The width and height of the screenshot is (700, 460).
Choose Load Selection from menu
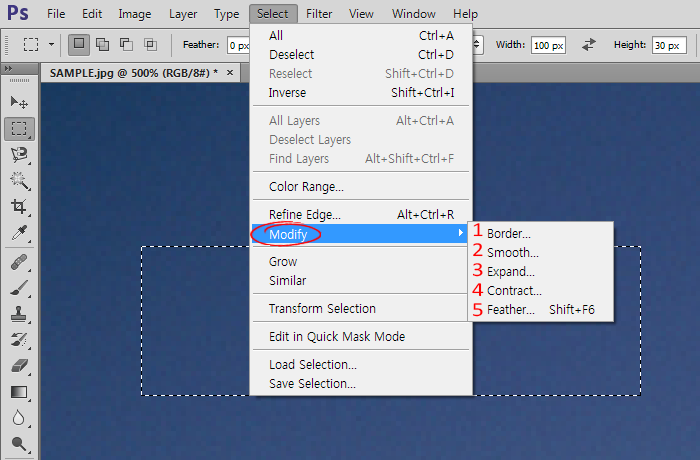pyautogui.click(x=361, y=364)
